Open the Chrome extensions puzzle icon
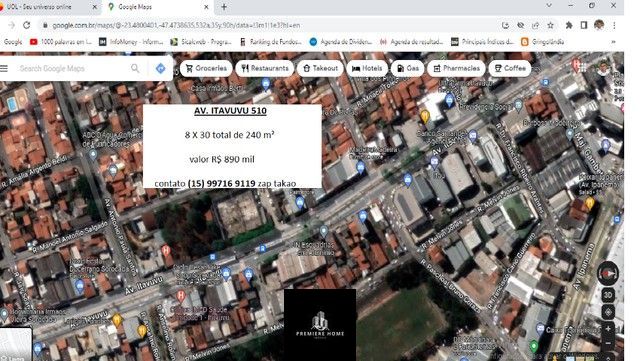 pyautogui.click(x=569, y=25)
